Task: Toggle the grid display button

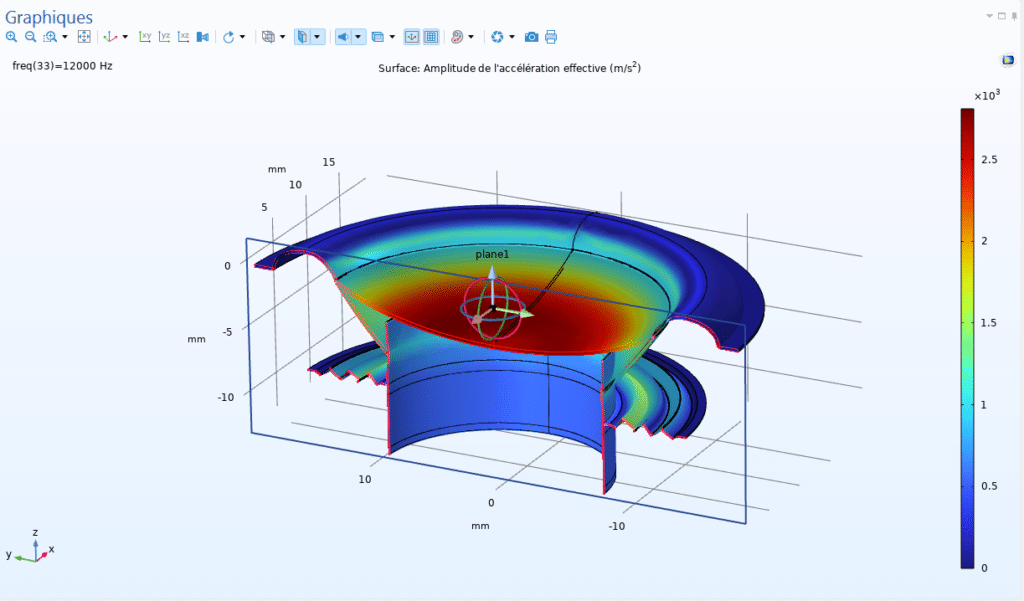Action: coord(431,37)
